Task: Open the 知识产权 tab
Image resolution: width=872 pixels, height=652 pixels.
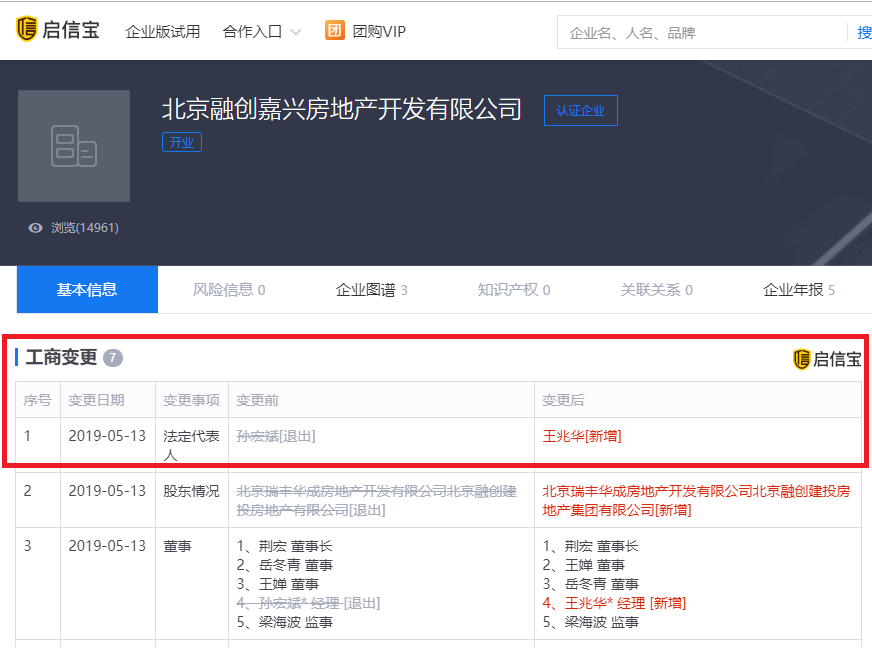Action: [x=513, y=290]
